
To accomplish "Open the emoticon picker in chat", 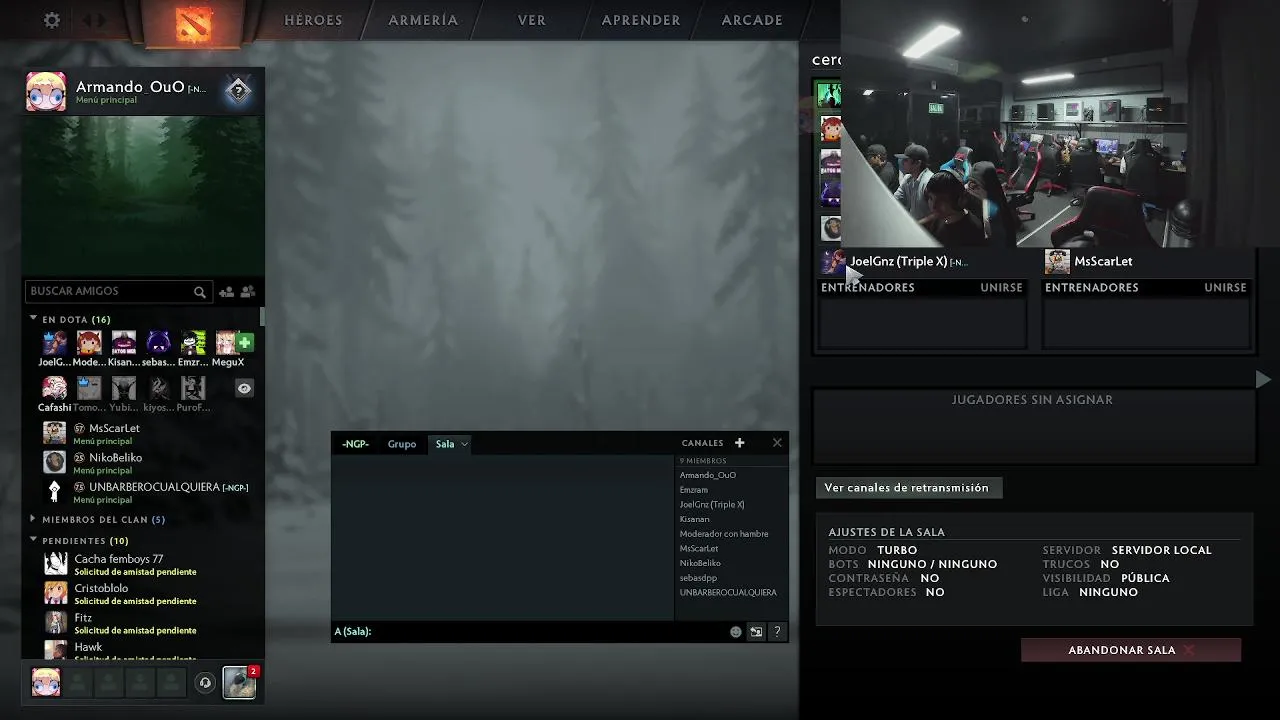I will coord(736,632).
